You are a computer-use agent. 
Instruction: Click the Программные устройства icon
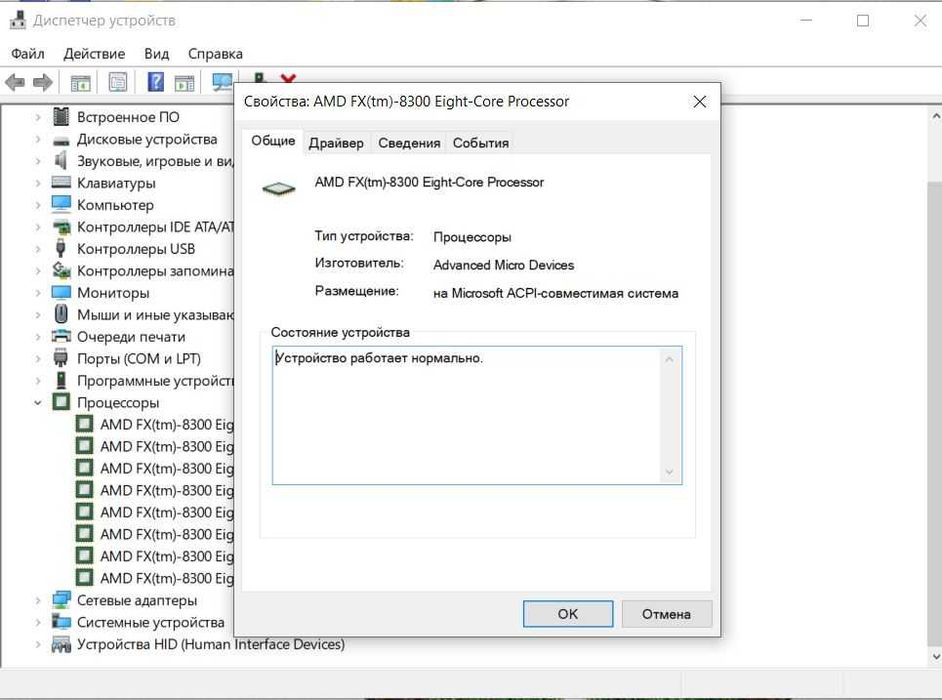61,380
